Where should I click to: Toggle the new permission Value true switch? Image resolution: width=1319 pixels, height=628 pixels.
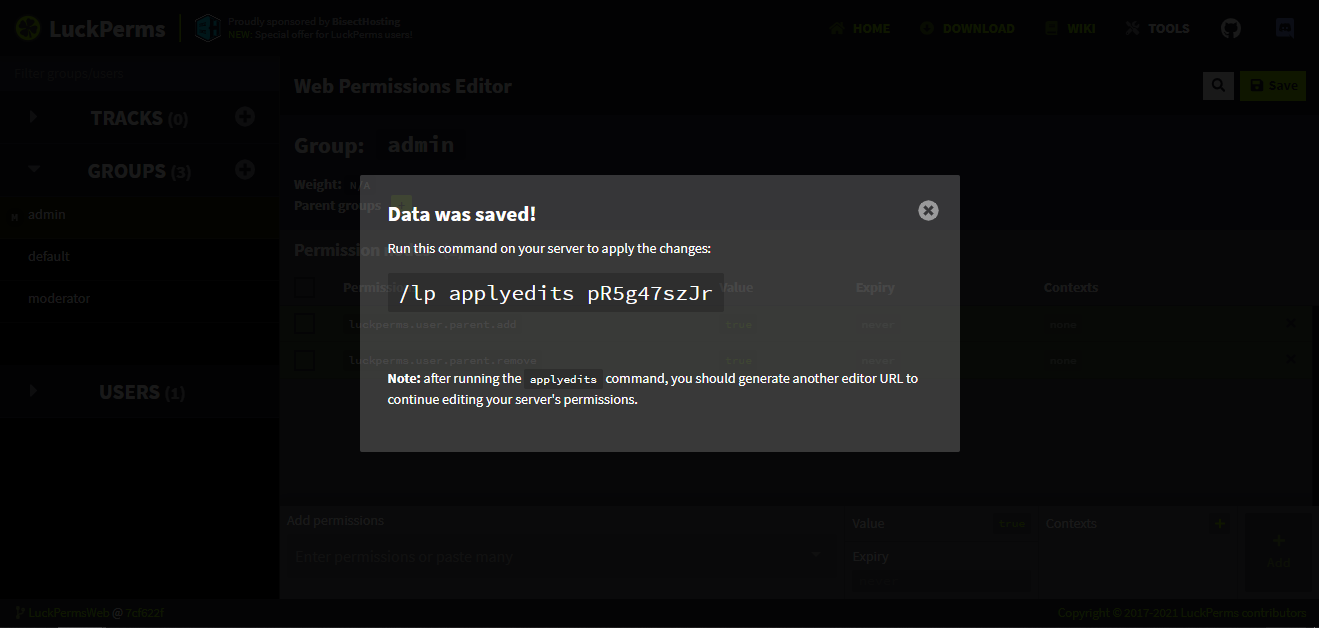pyautogui.click(x=1011, y=524)
